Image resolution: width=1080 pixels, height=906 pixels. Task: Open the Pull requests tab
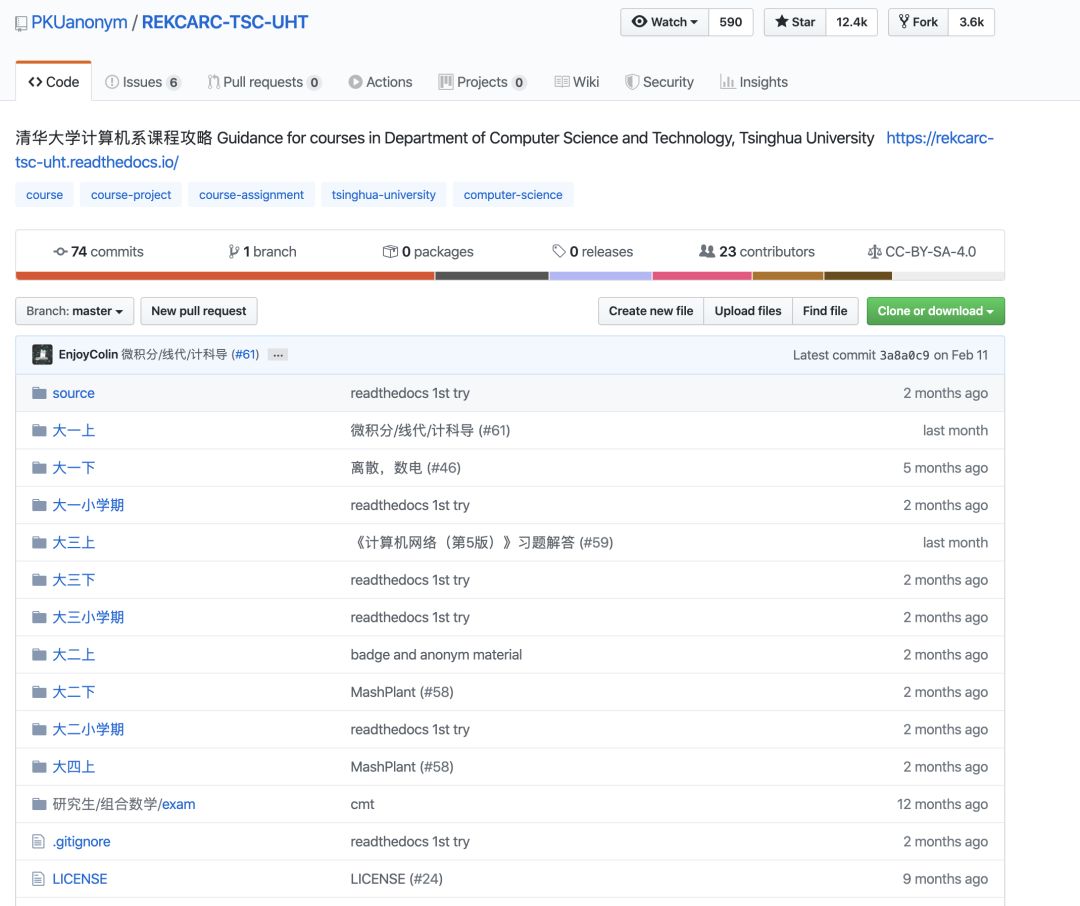click(264, 82)
